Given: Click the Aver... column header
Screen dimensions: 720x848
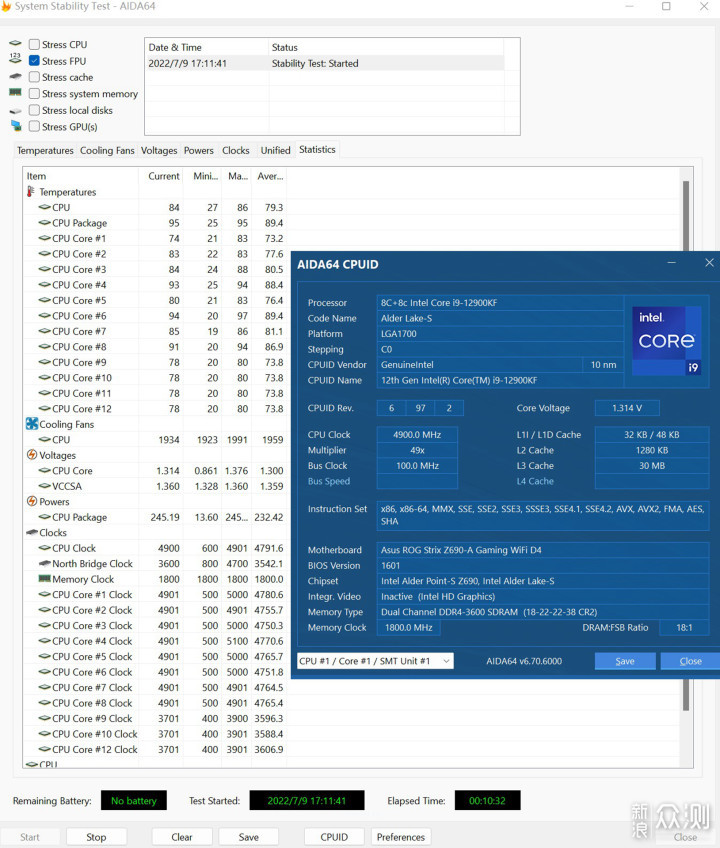Looking at the screenshot, I should click(269, 176).
